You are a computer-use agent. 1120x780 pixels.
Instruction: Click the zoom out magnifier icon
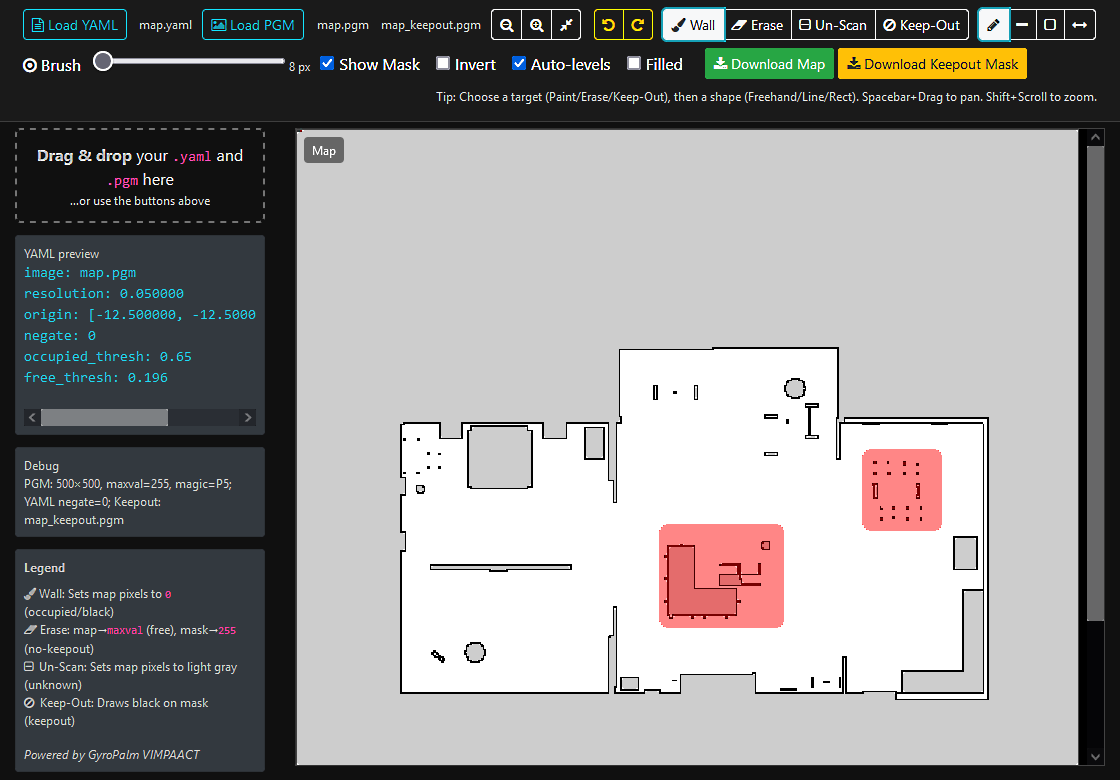(x=507, y=25)
